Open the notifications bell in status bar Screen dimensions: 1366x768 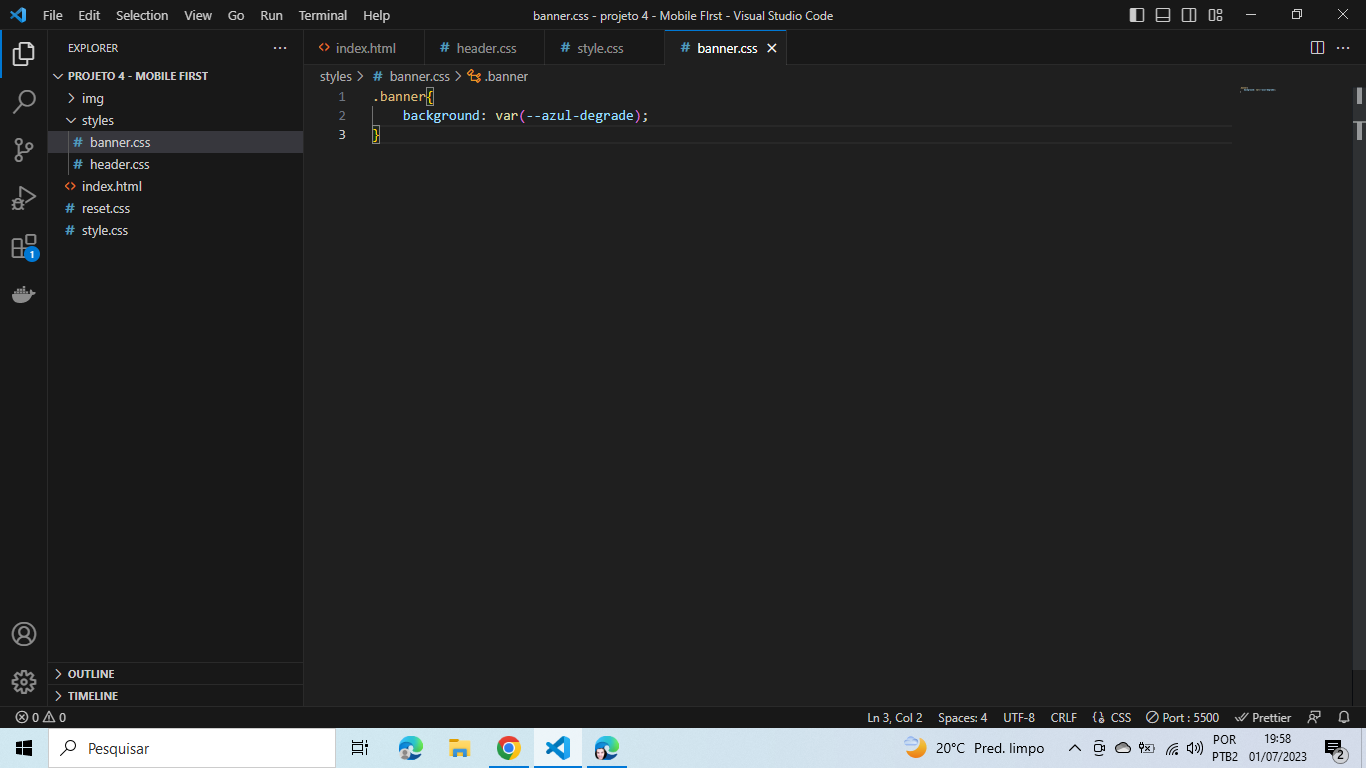(1344, 717)
